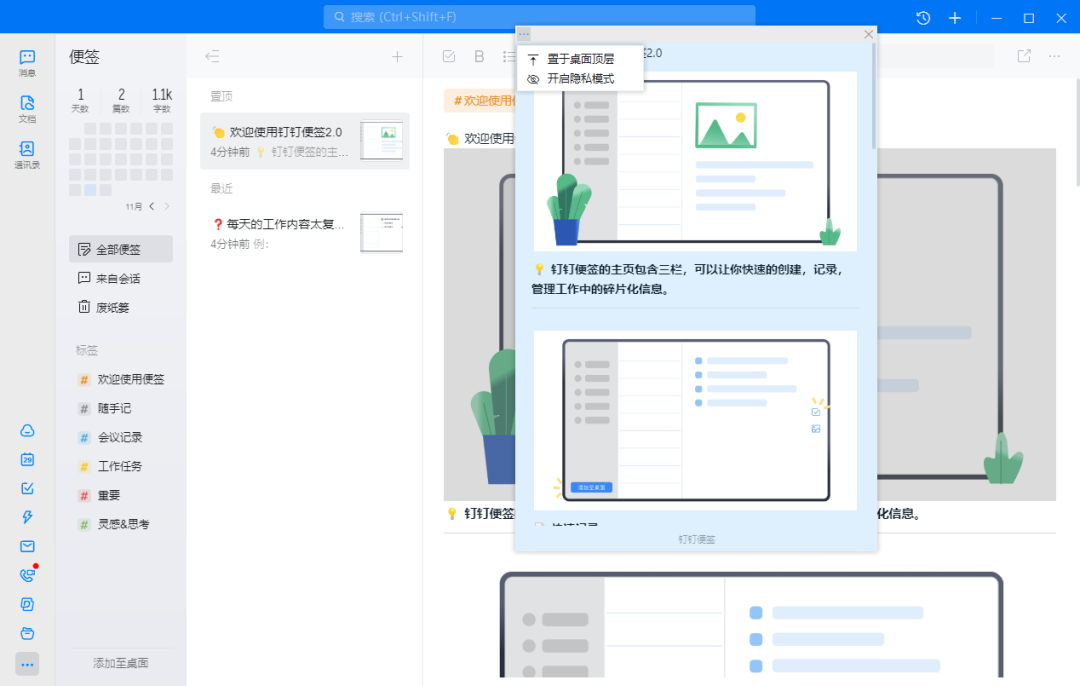
Task: Open the phone call sidebar icon
Action: (x=27, y=575)
